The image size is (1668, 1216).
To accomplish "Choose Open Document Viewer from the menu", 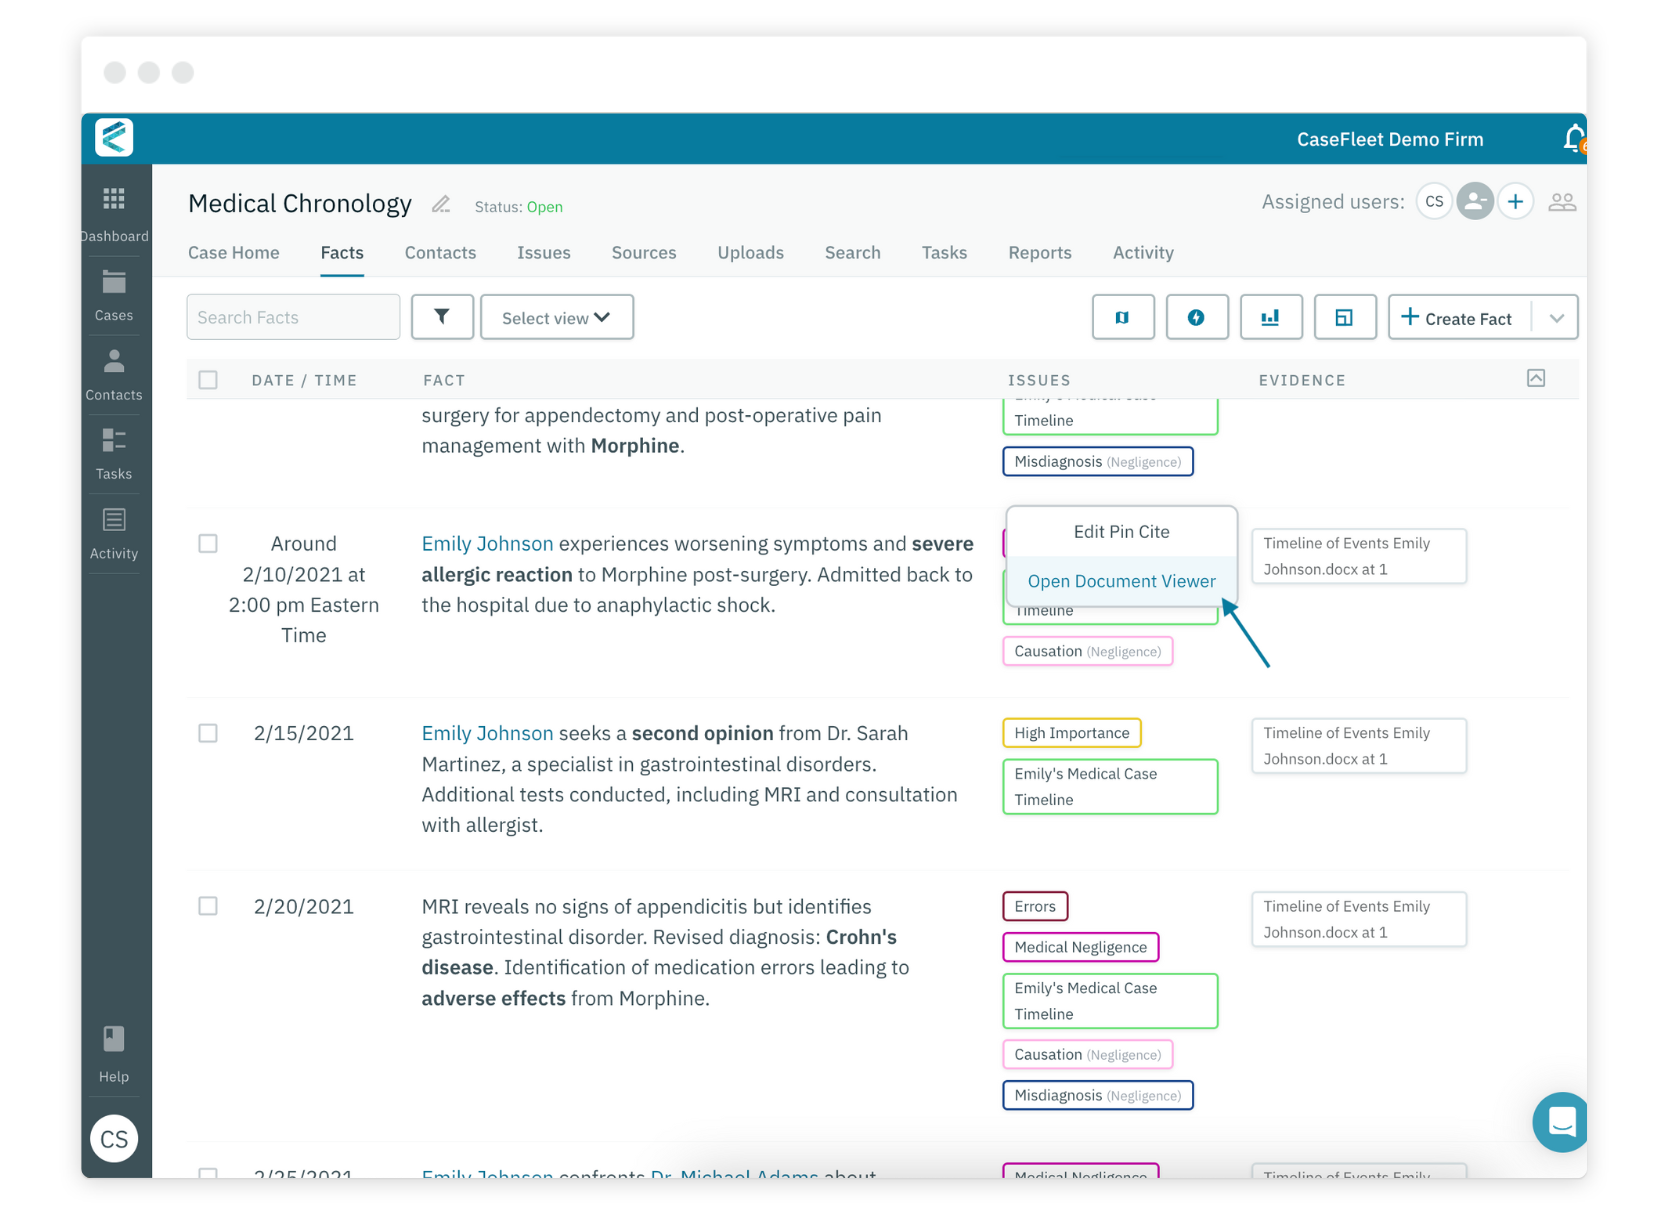I will pos(1121,581).
